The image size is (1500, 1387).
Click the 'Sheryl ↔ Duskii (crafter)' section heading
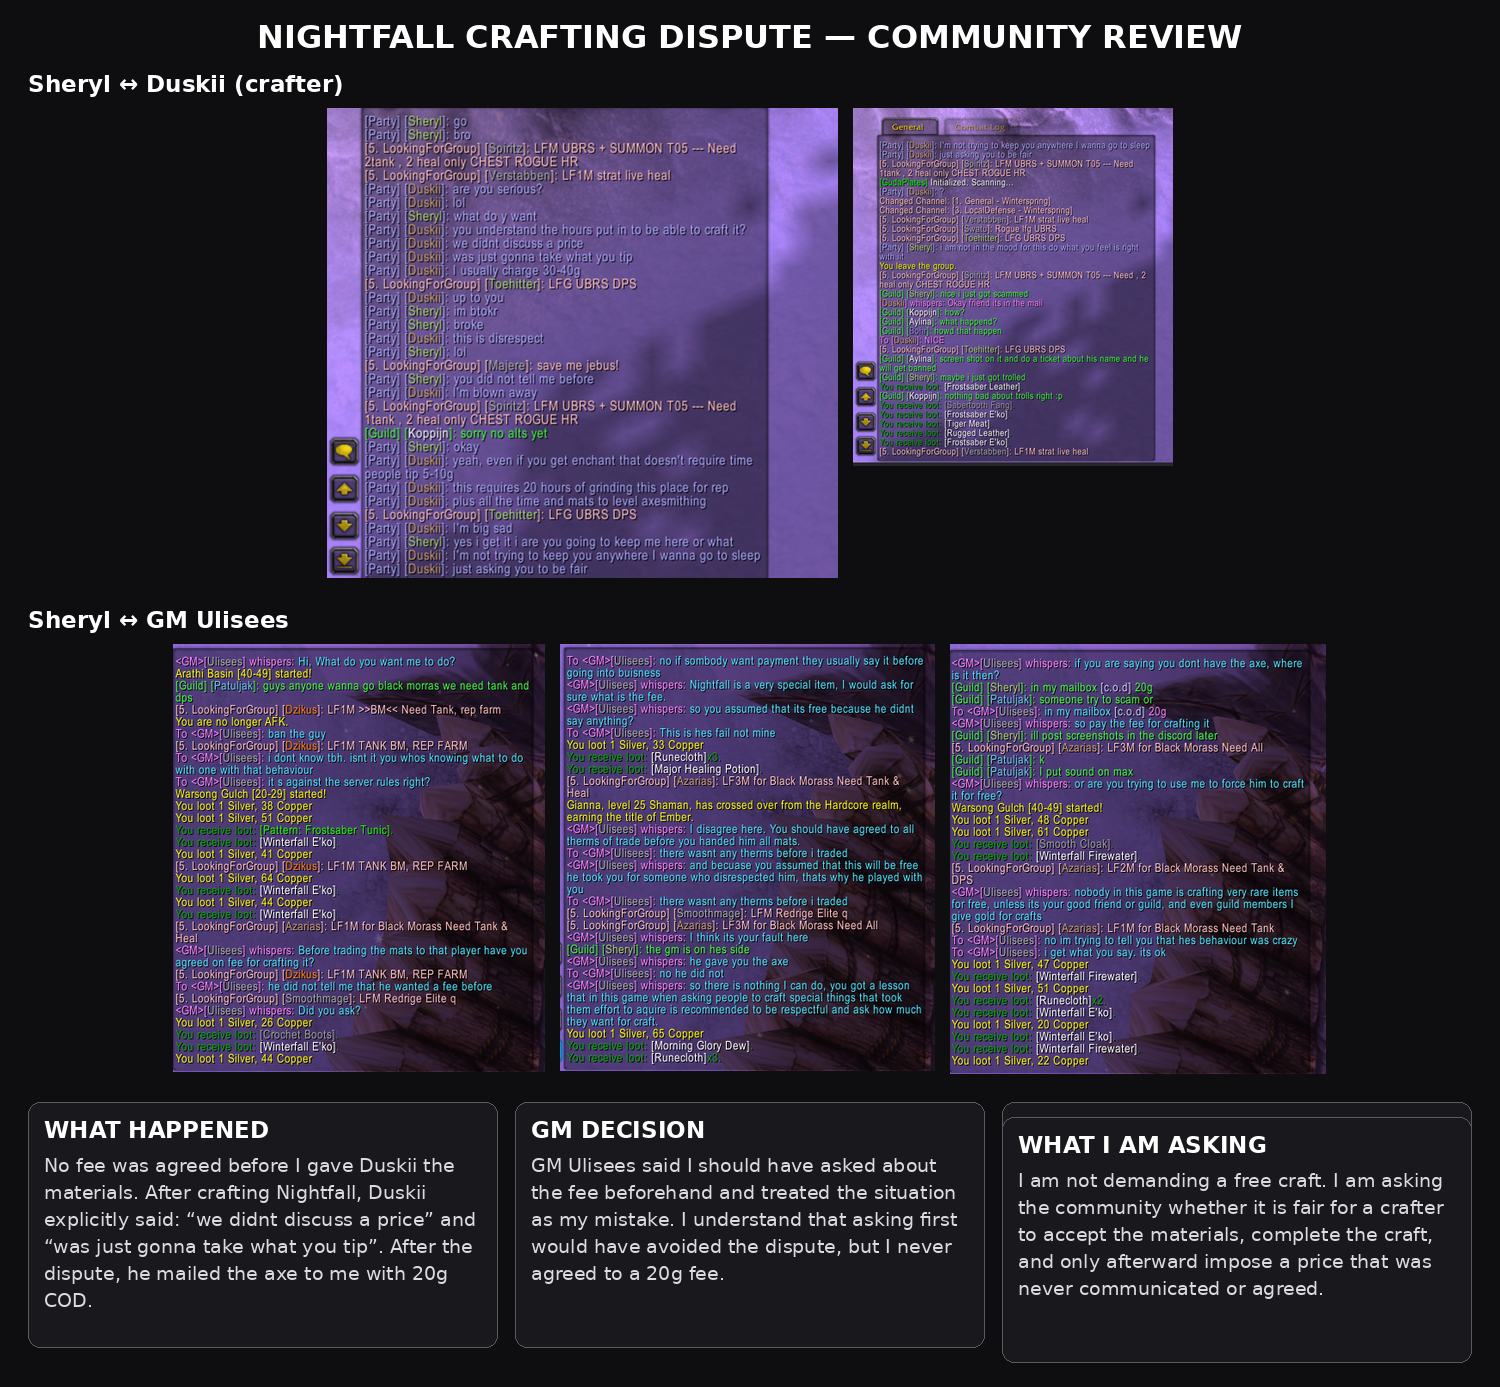coord(186,84)
